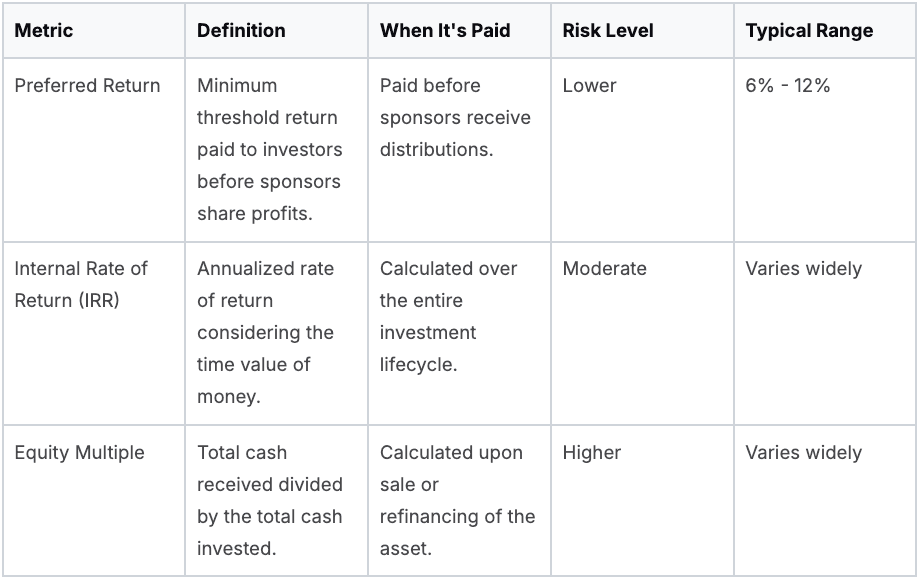Select the Moderate risk level cell
Viewport: 922px width, 582px height.
coord(604,268)
